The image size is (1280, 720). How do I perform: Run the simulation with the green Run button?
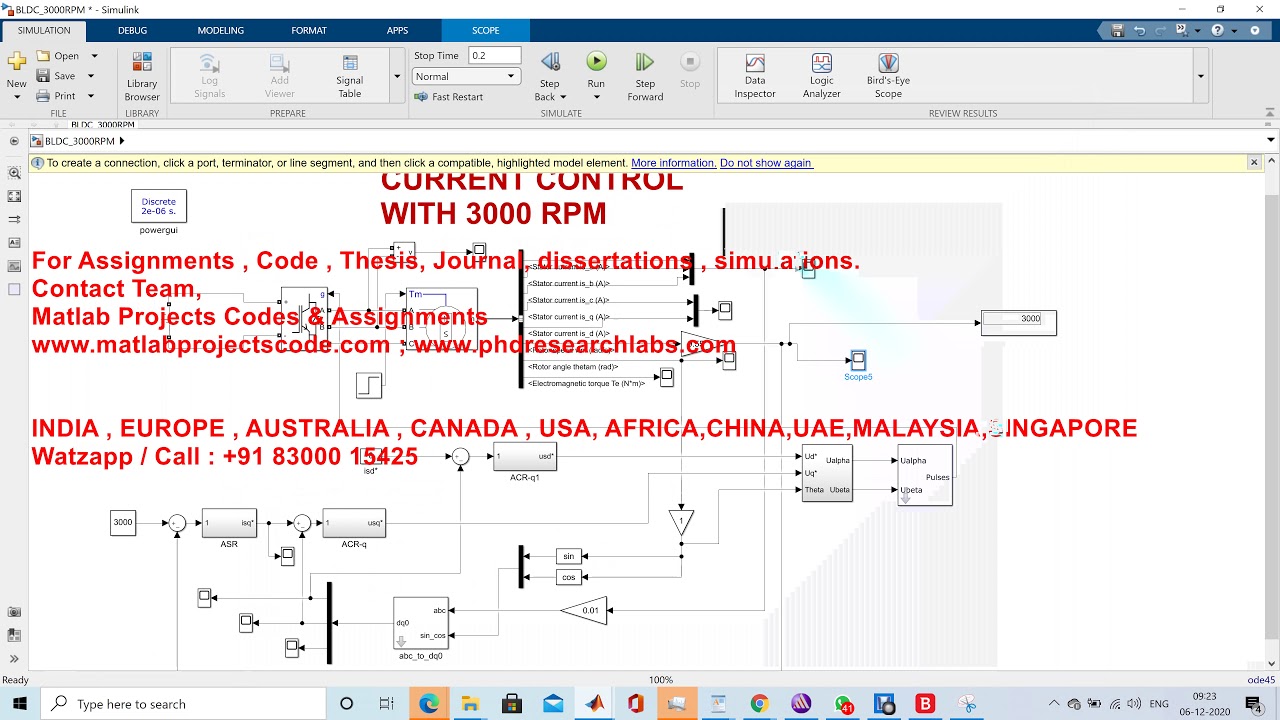coord(596,62)
